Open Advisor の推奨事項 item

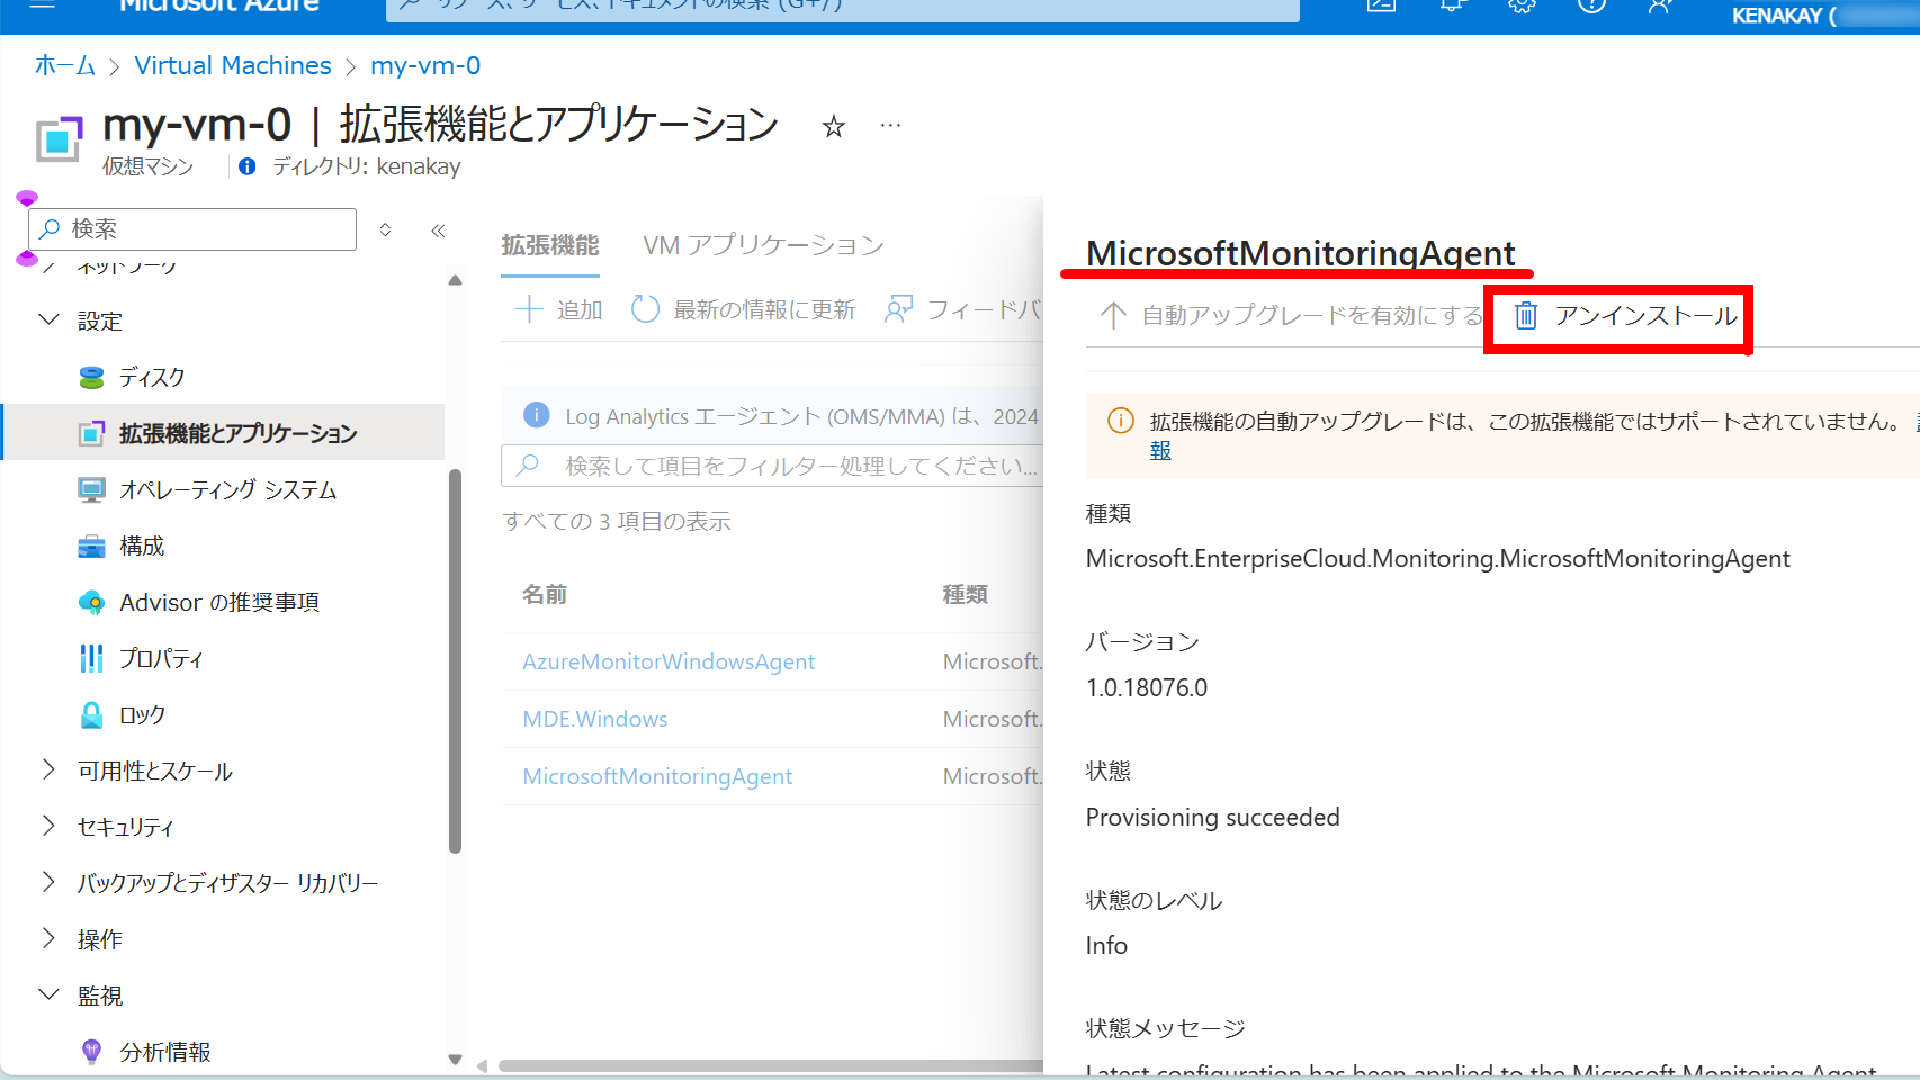tap(218, 603)
